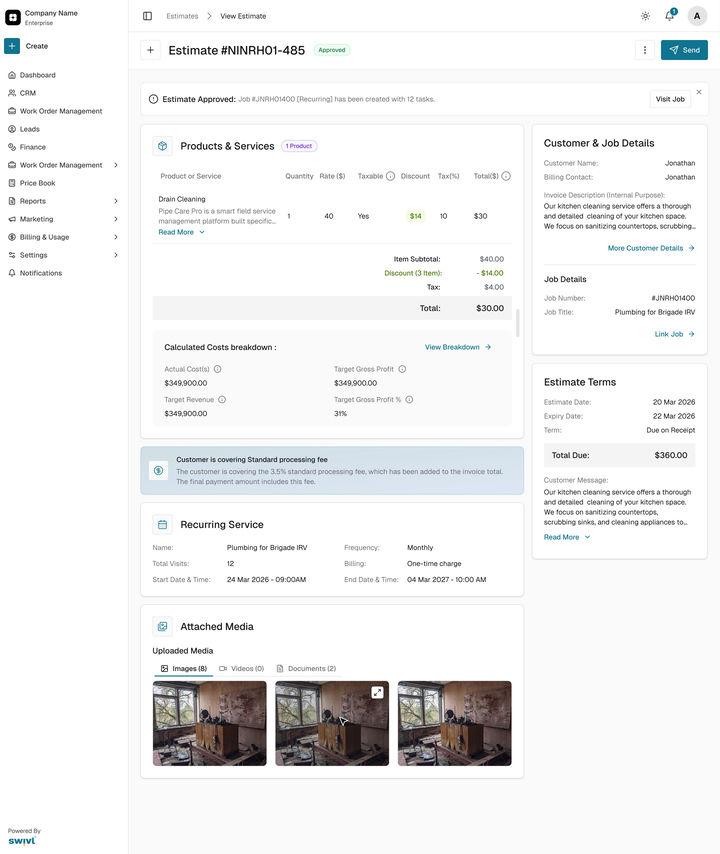
Task: Click the Company Name logo icon
Action: [13, 17]
